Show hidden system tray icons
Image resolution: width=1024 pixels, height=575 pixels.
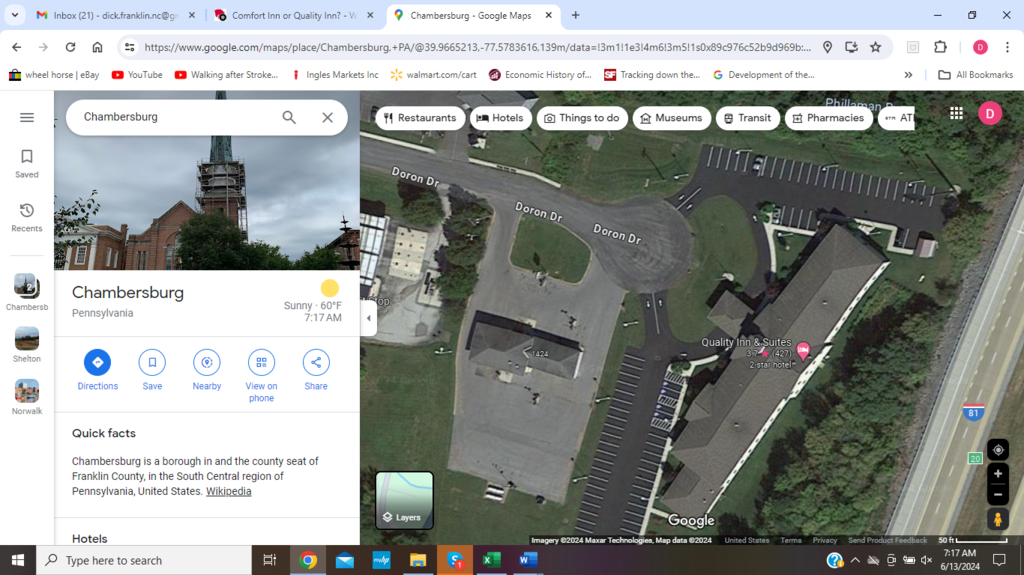coord(855,560)
